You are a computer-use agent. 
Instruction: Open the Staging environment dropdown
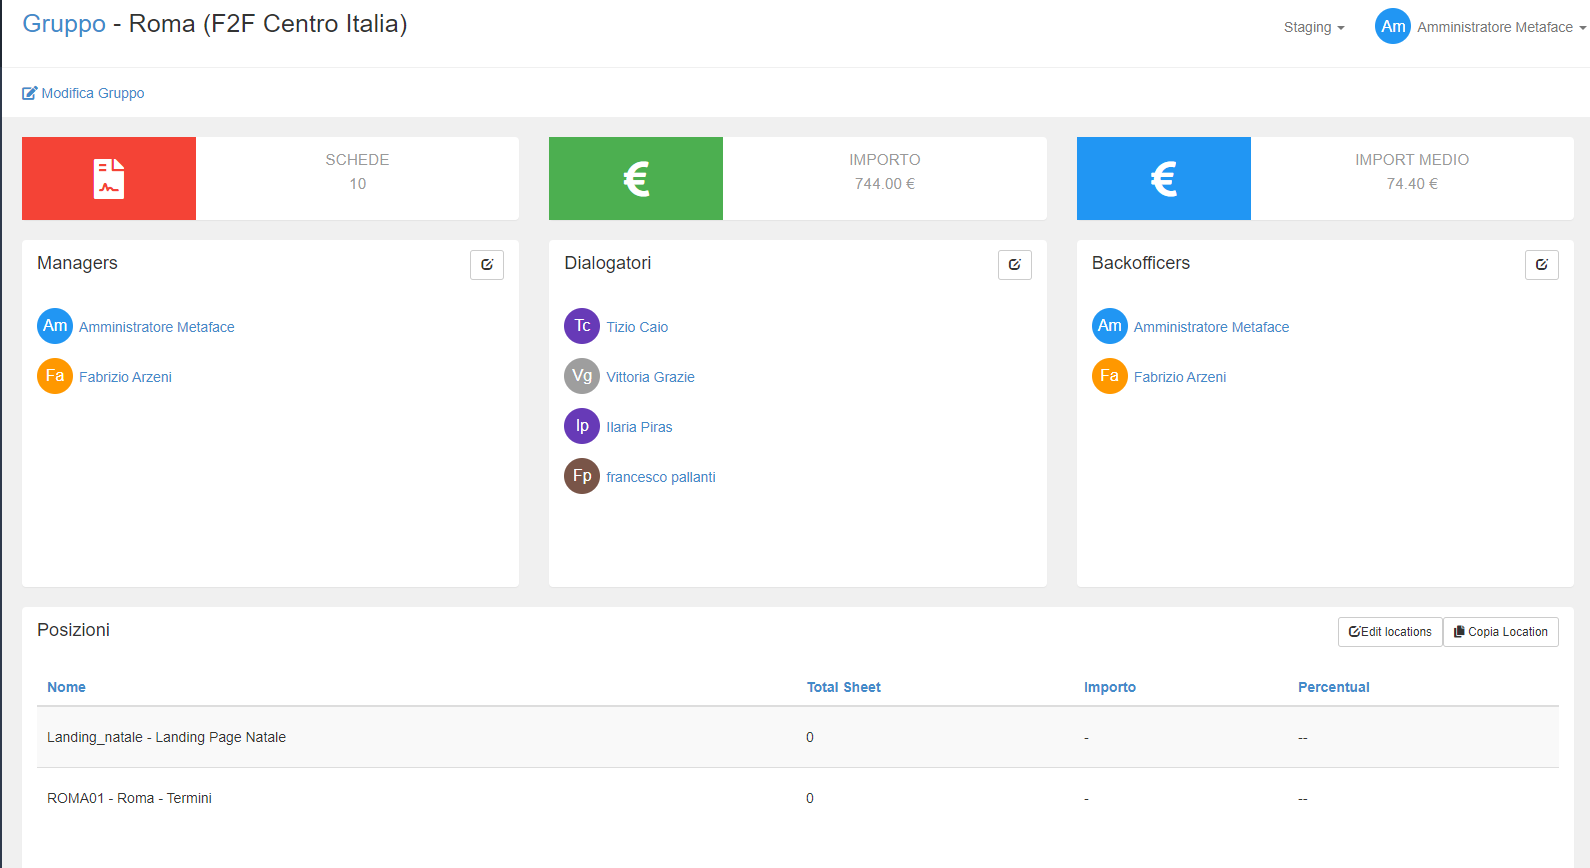coord(1313,27)
